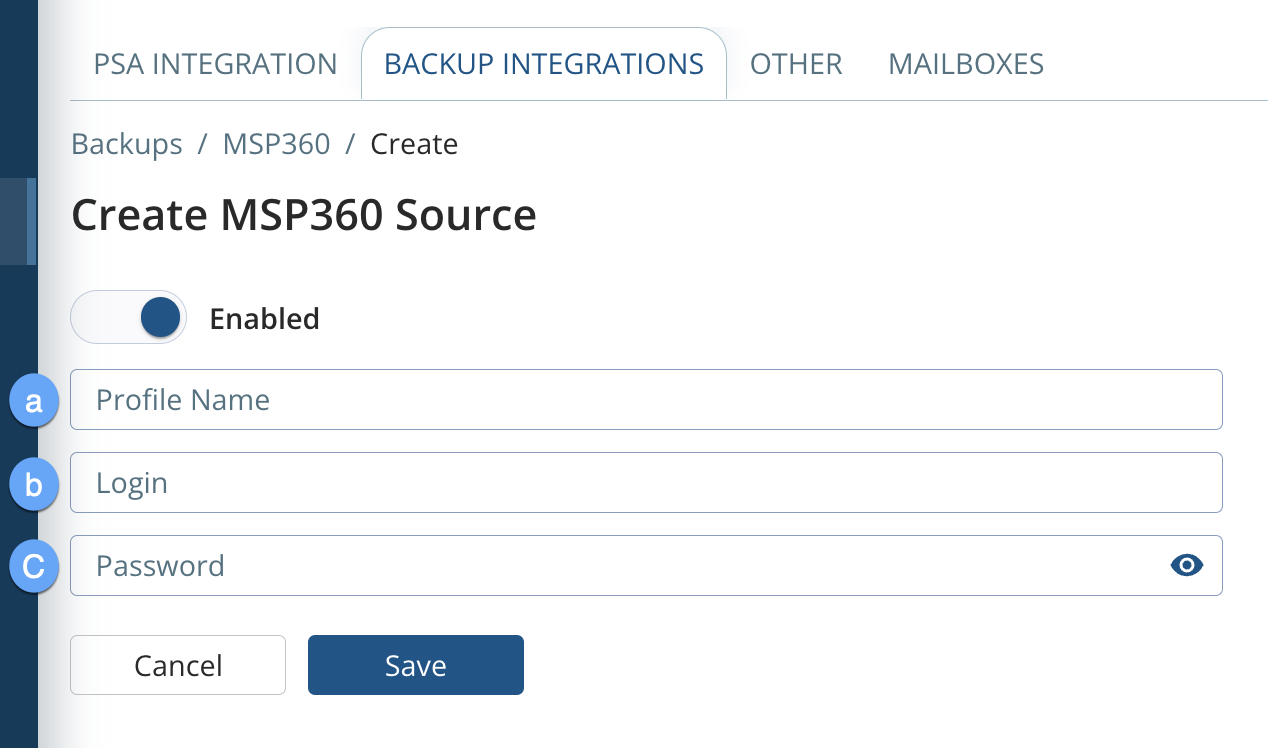
Task: Select the MAILBOXES tab
Action: [965, 63]
